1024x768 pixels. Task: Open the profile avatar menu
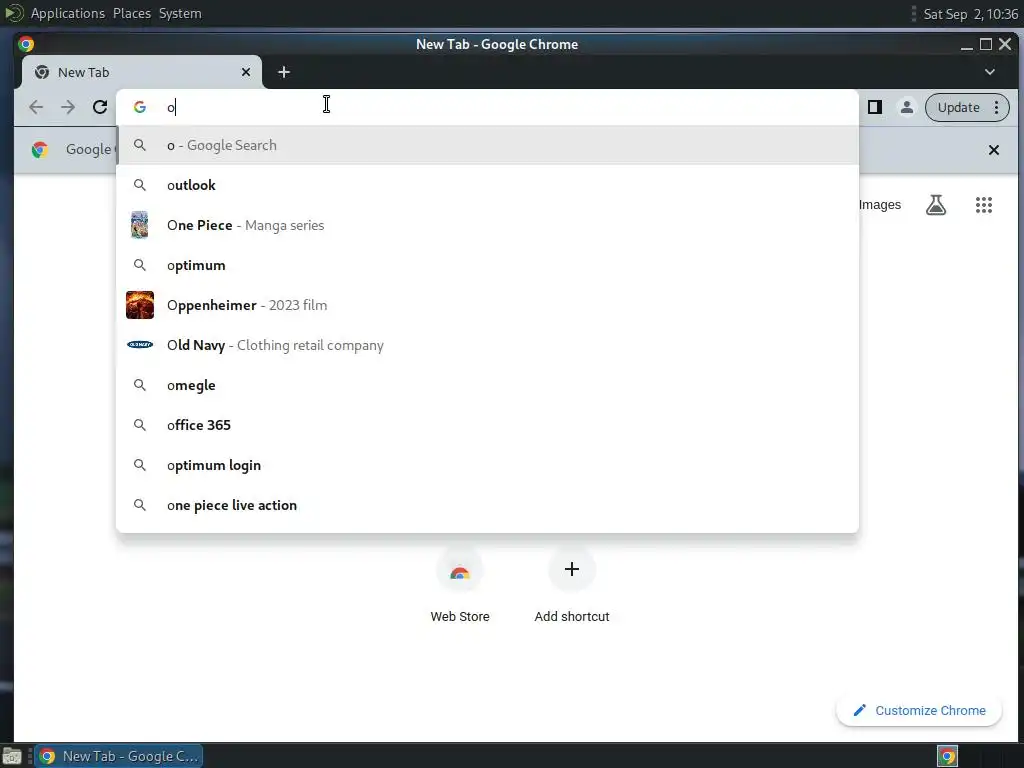[906, 107]
